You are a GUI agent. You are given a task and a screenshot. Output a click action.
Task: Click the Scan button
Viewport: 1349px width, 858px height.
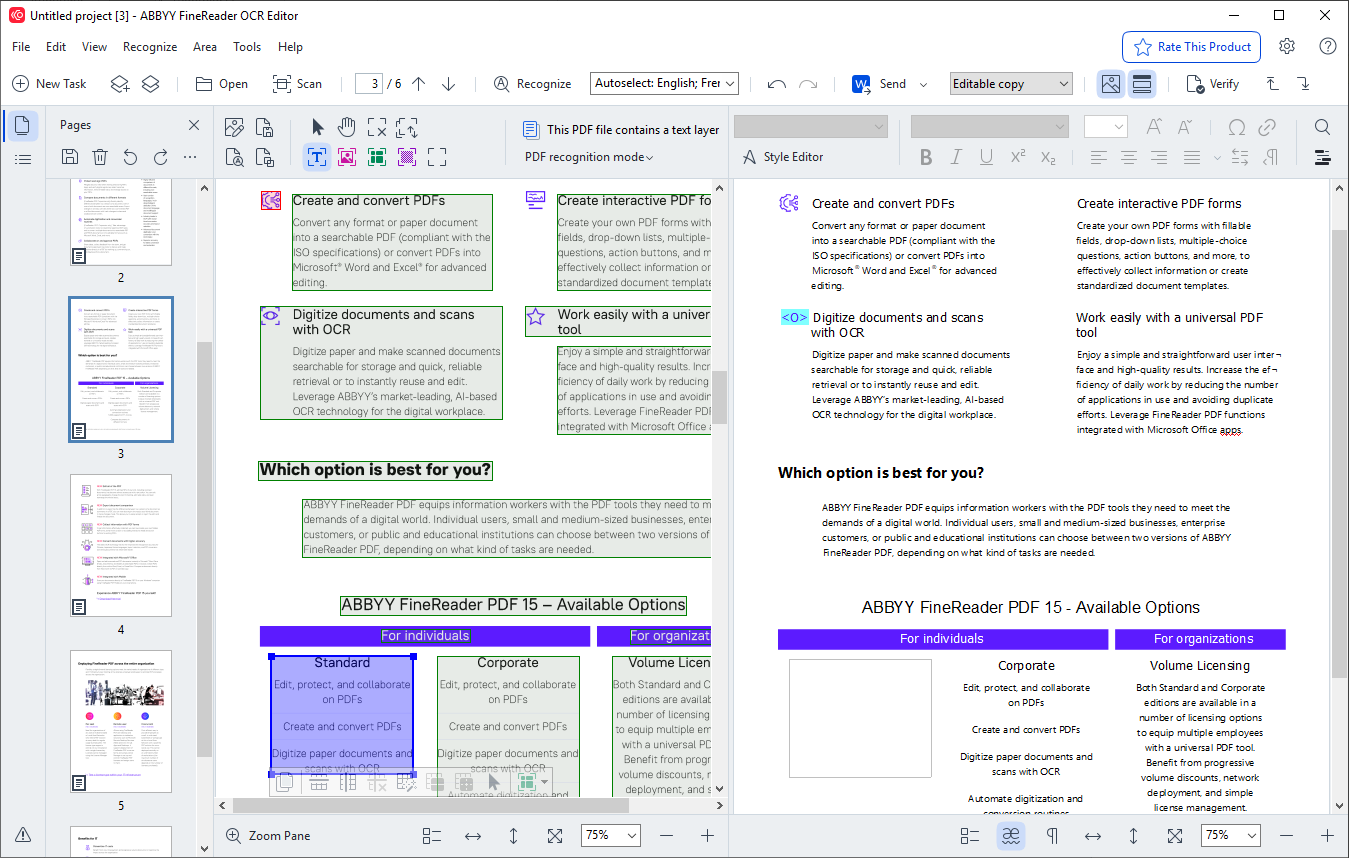[x=298, y=84]
